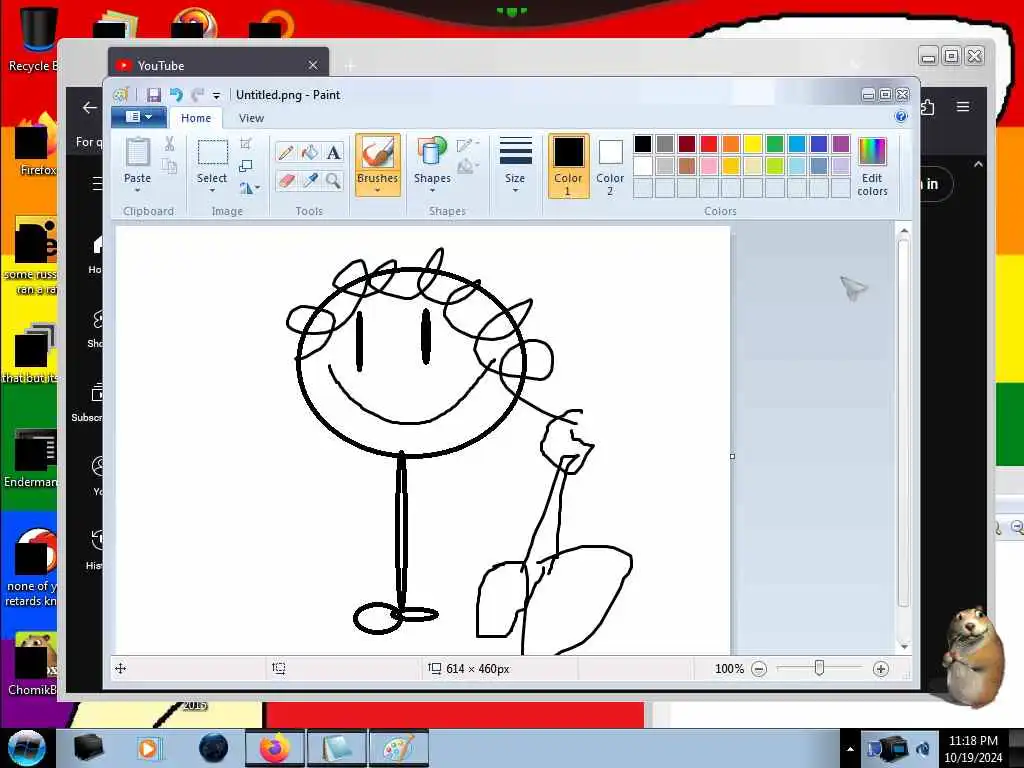Click the zoom slider handle
1024x768 pixels.
pos(819,668)
